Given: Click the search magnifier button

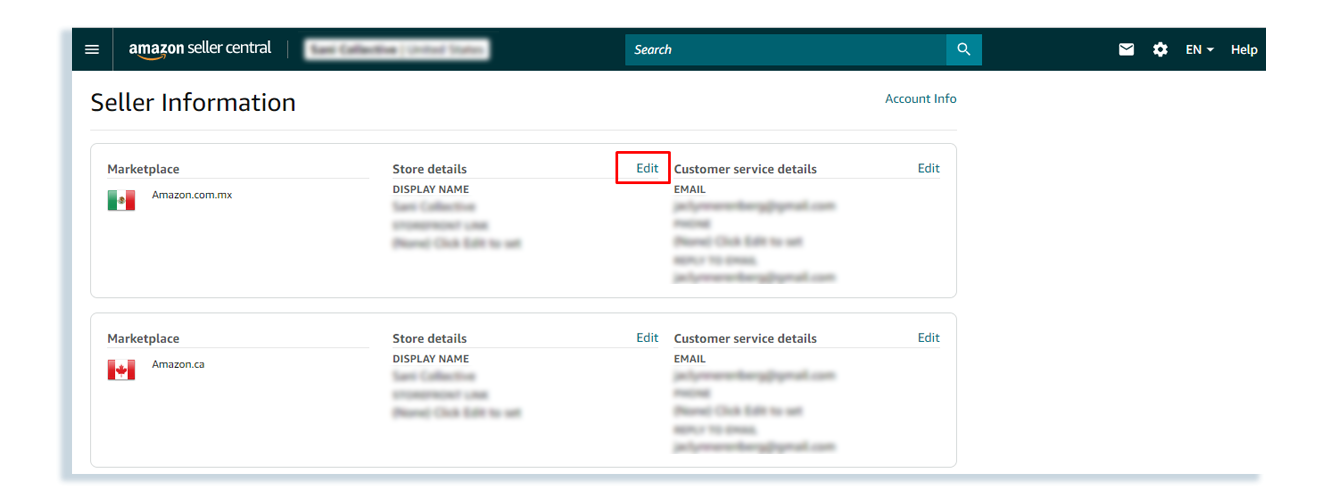Looking at the screenshot, I should click(963, 49).
